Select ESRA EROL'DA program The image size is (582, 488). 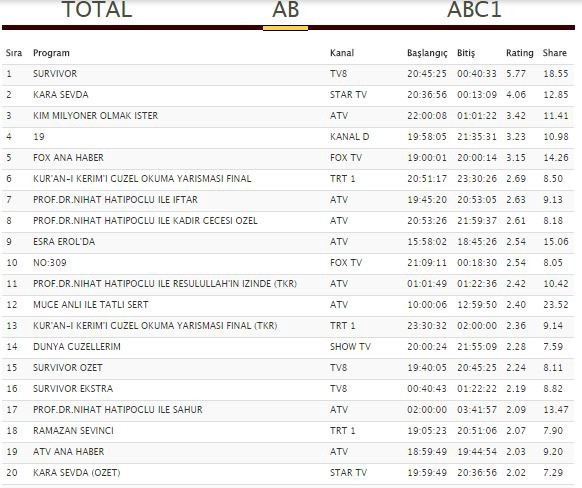point(64,242)
